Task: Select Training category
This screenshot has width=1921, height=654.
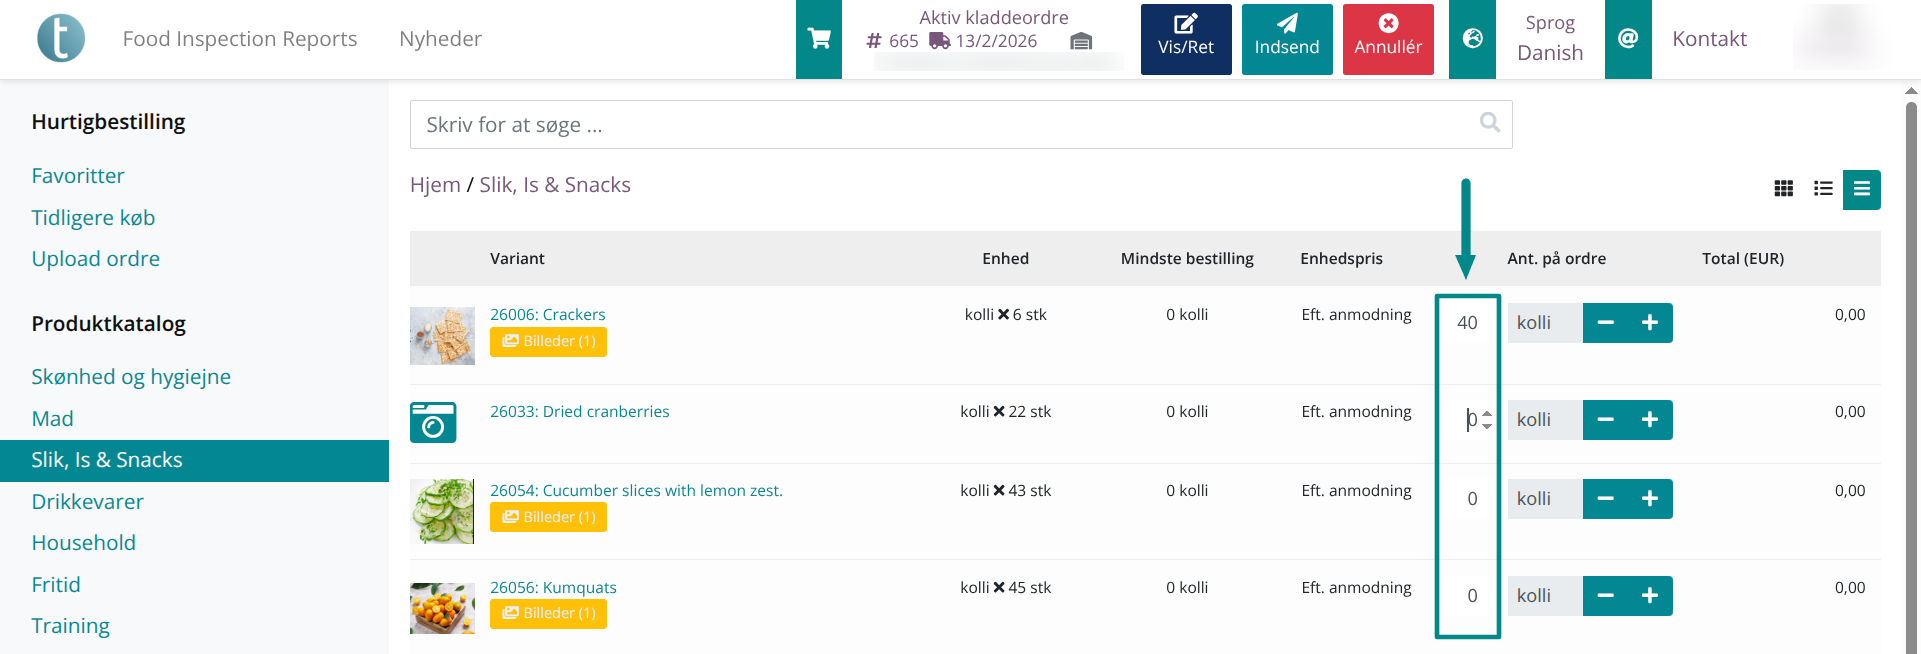Action: (x=70, y=626)
